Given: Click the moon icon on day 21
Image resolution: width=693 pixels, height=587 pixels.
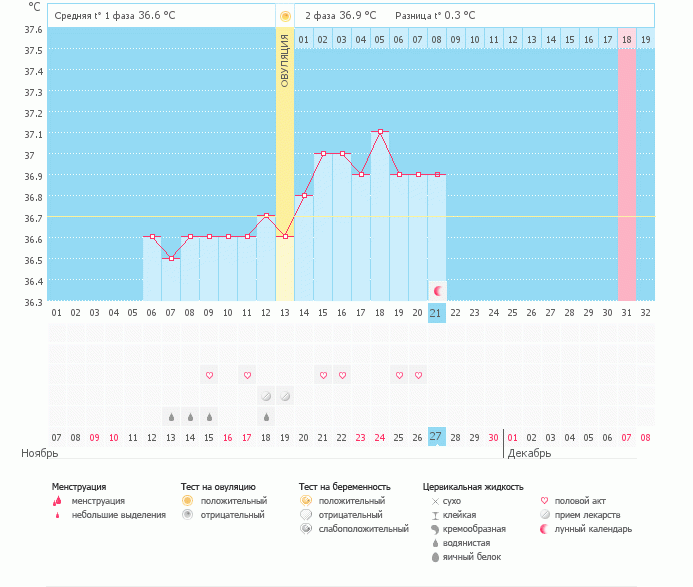Looking at the screenshot, I should point(438,291).
